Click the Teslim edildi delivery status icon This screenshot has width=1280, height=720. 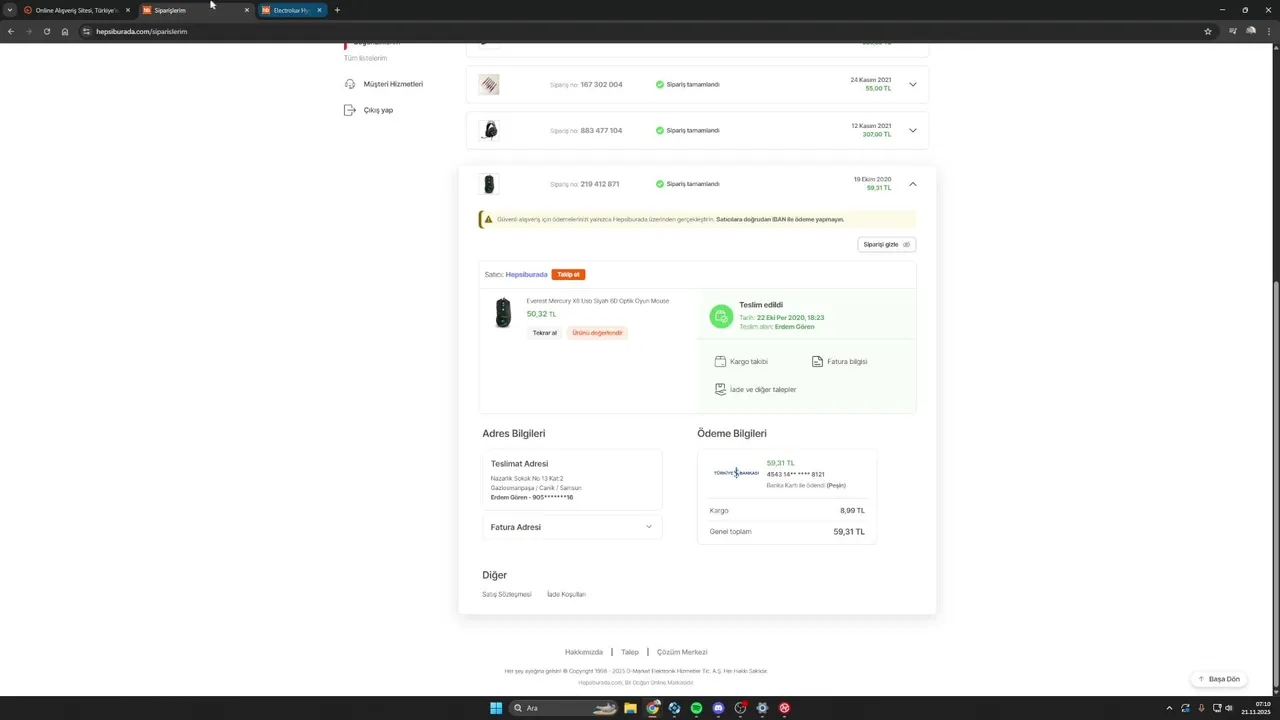(x=721, y=316)
